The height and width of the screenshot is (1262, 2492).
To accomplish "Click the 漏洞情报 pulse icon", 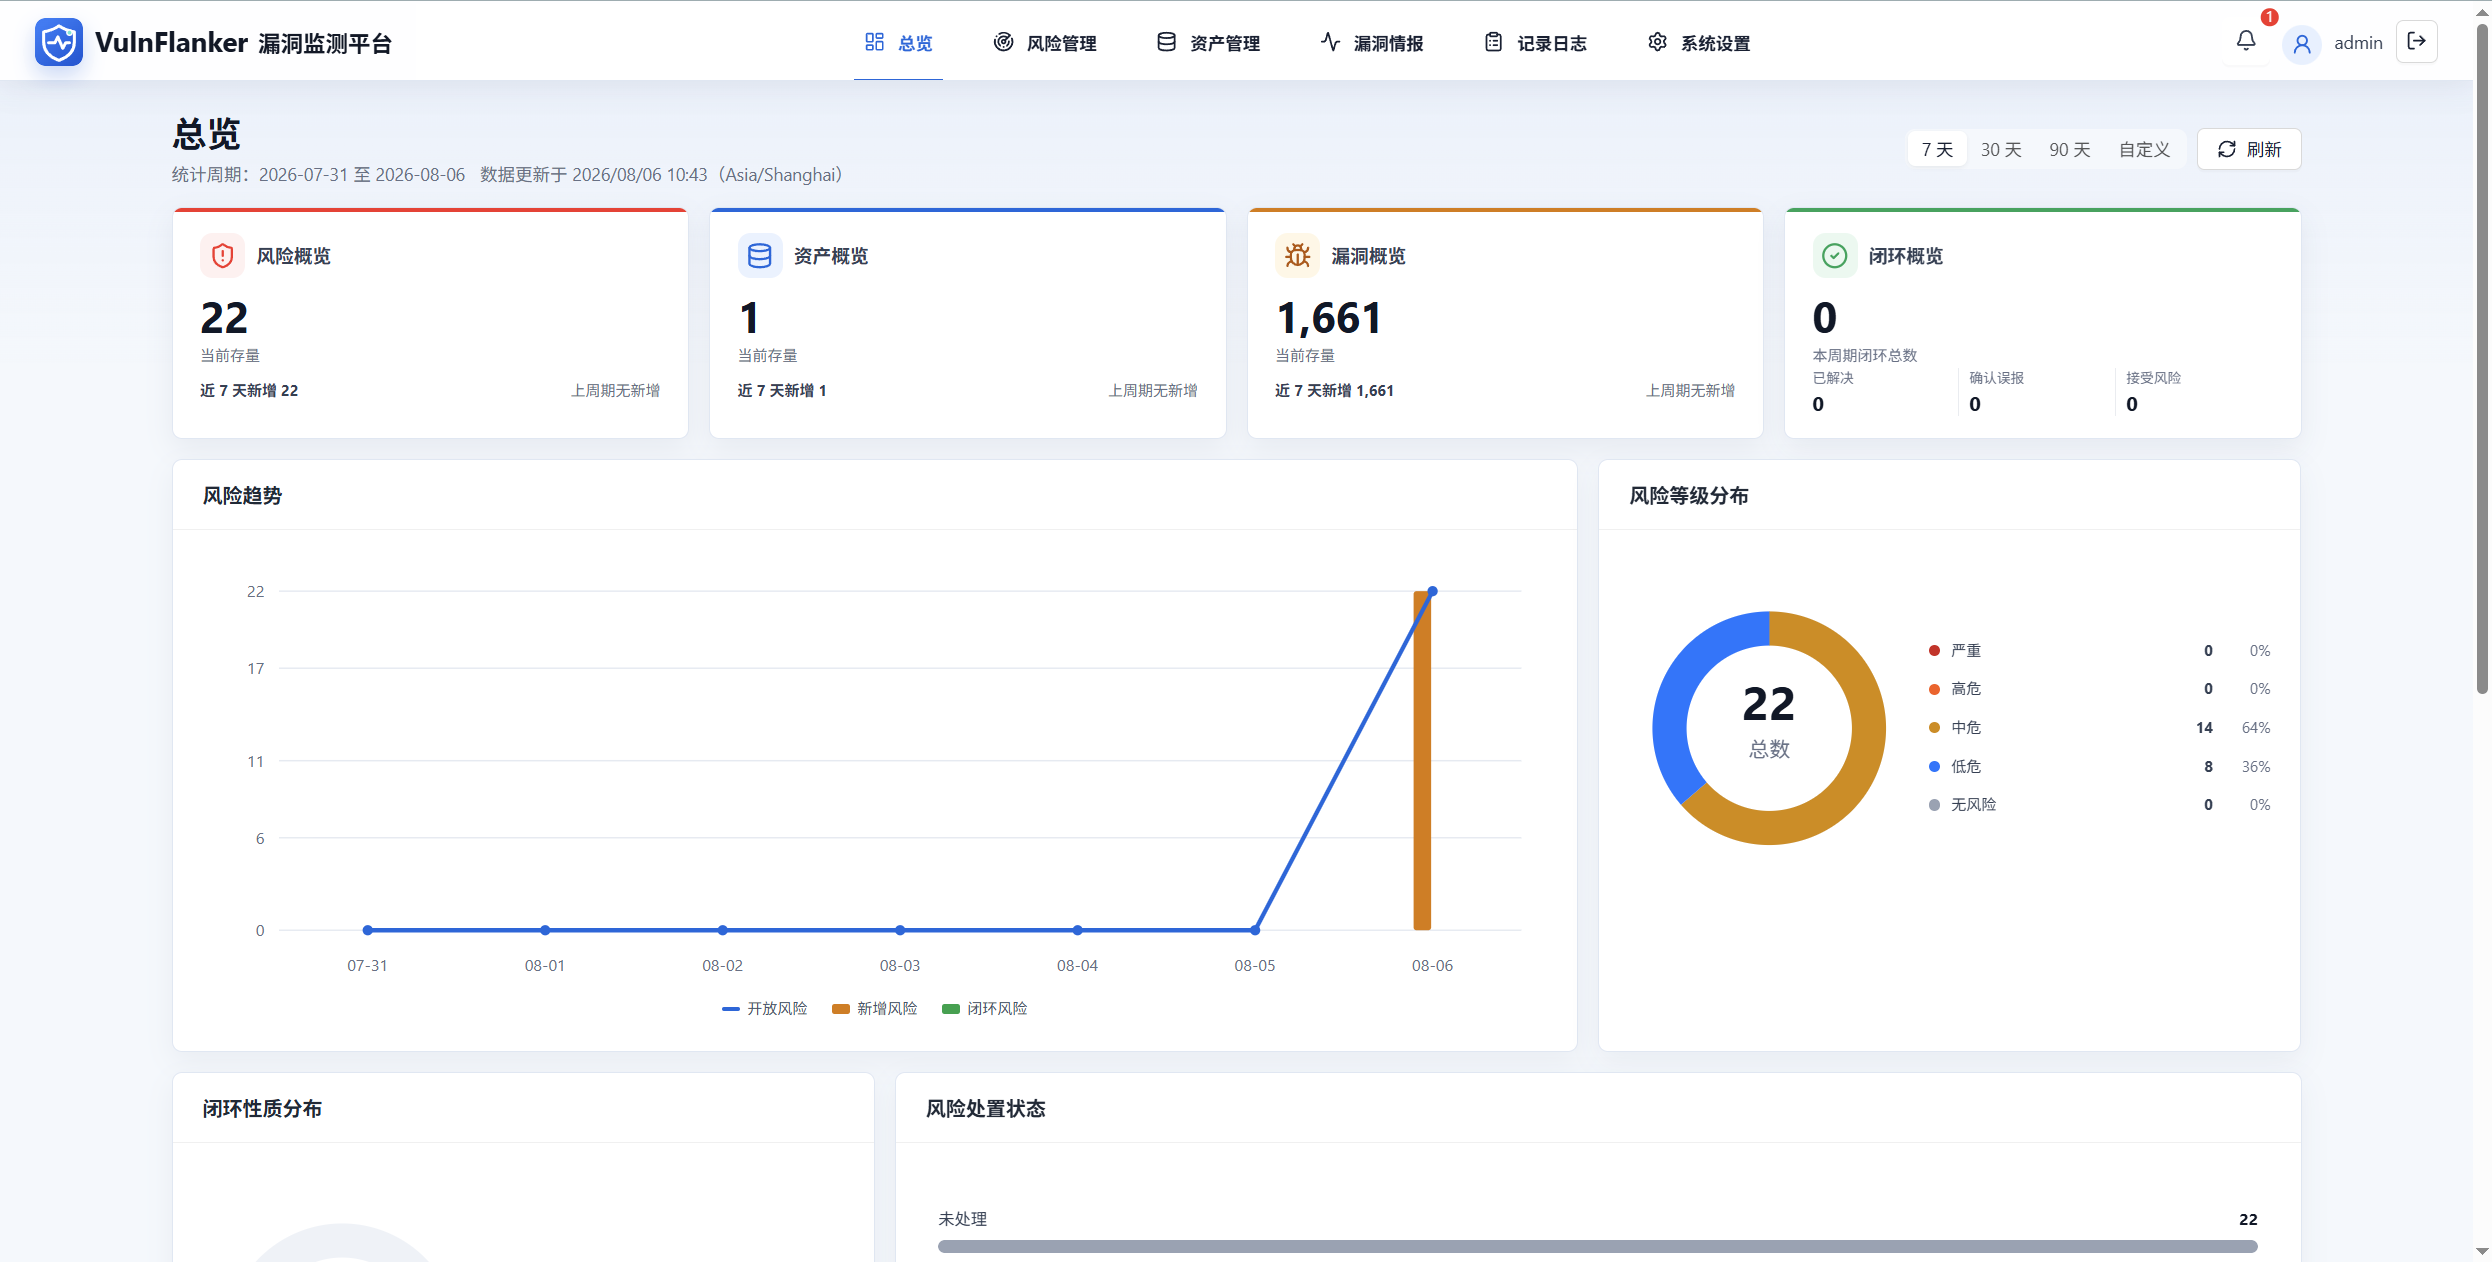I will [1331, 42].
